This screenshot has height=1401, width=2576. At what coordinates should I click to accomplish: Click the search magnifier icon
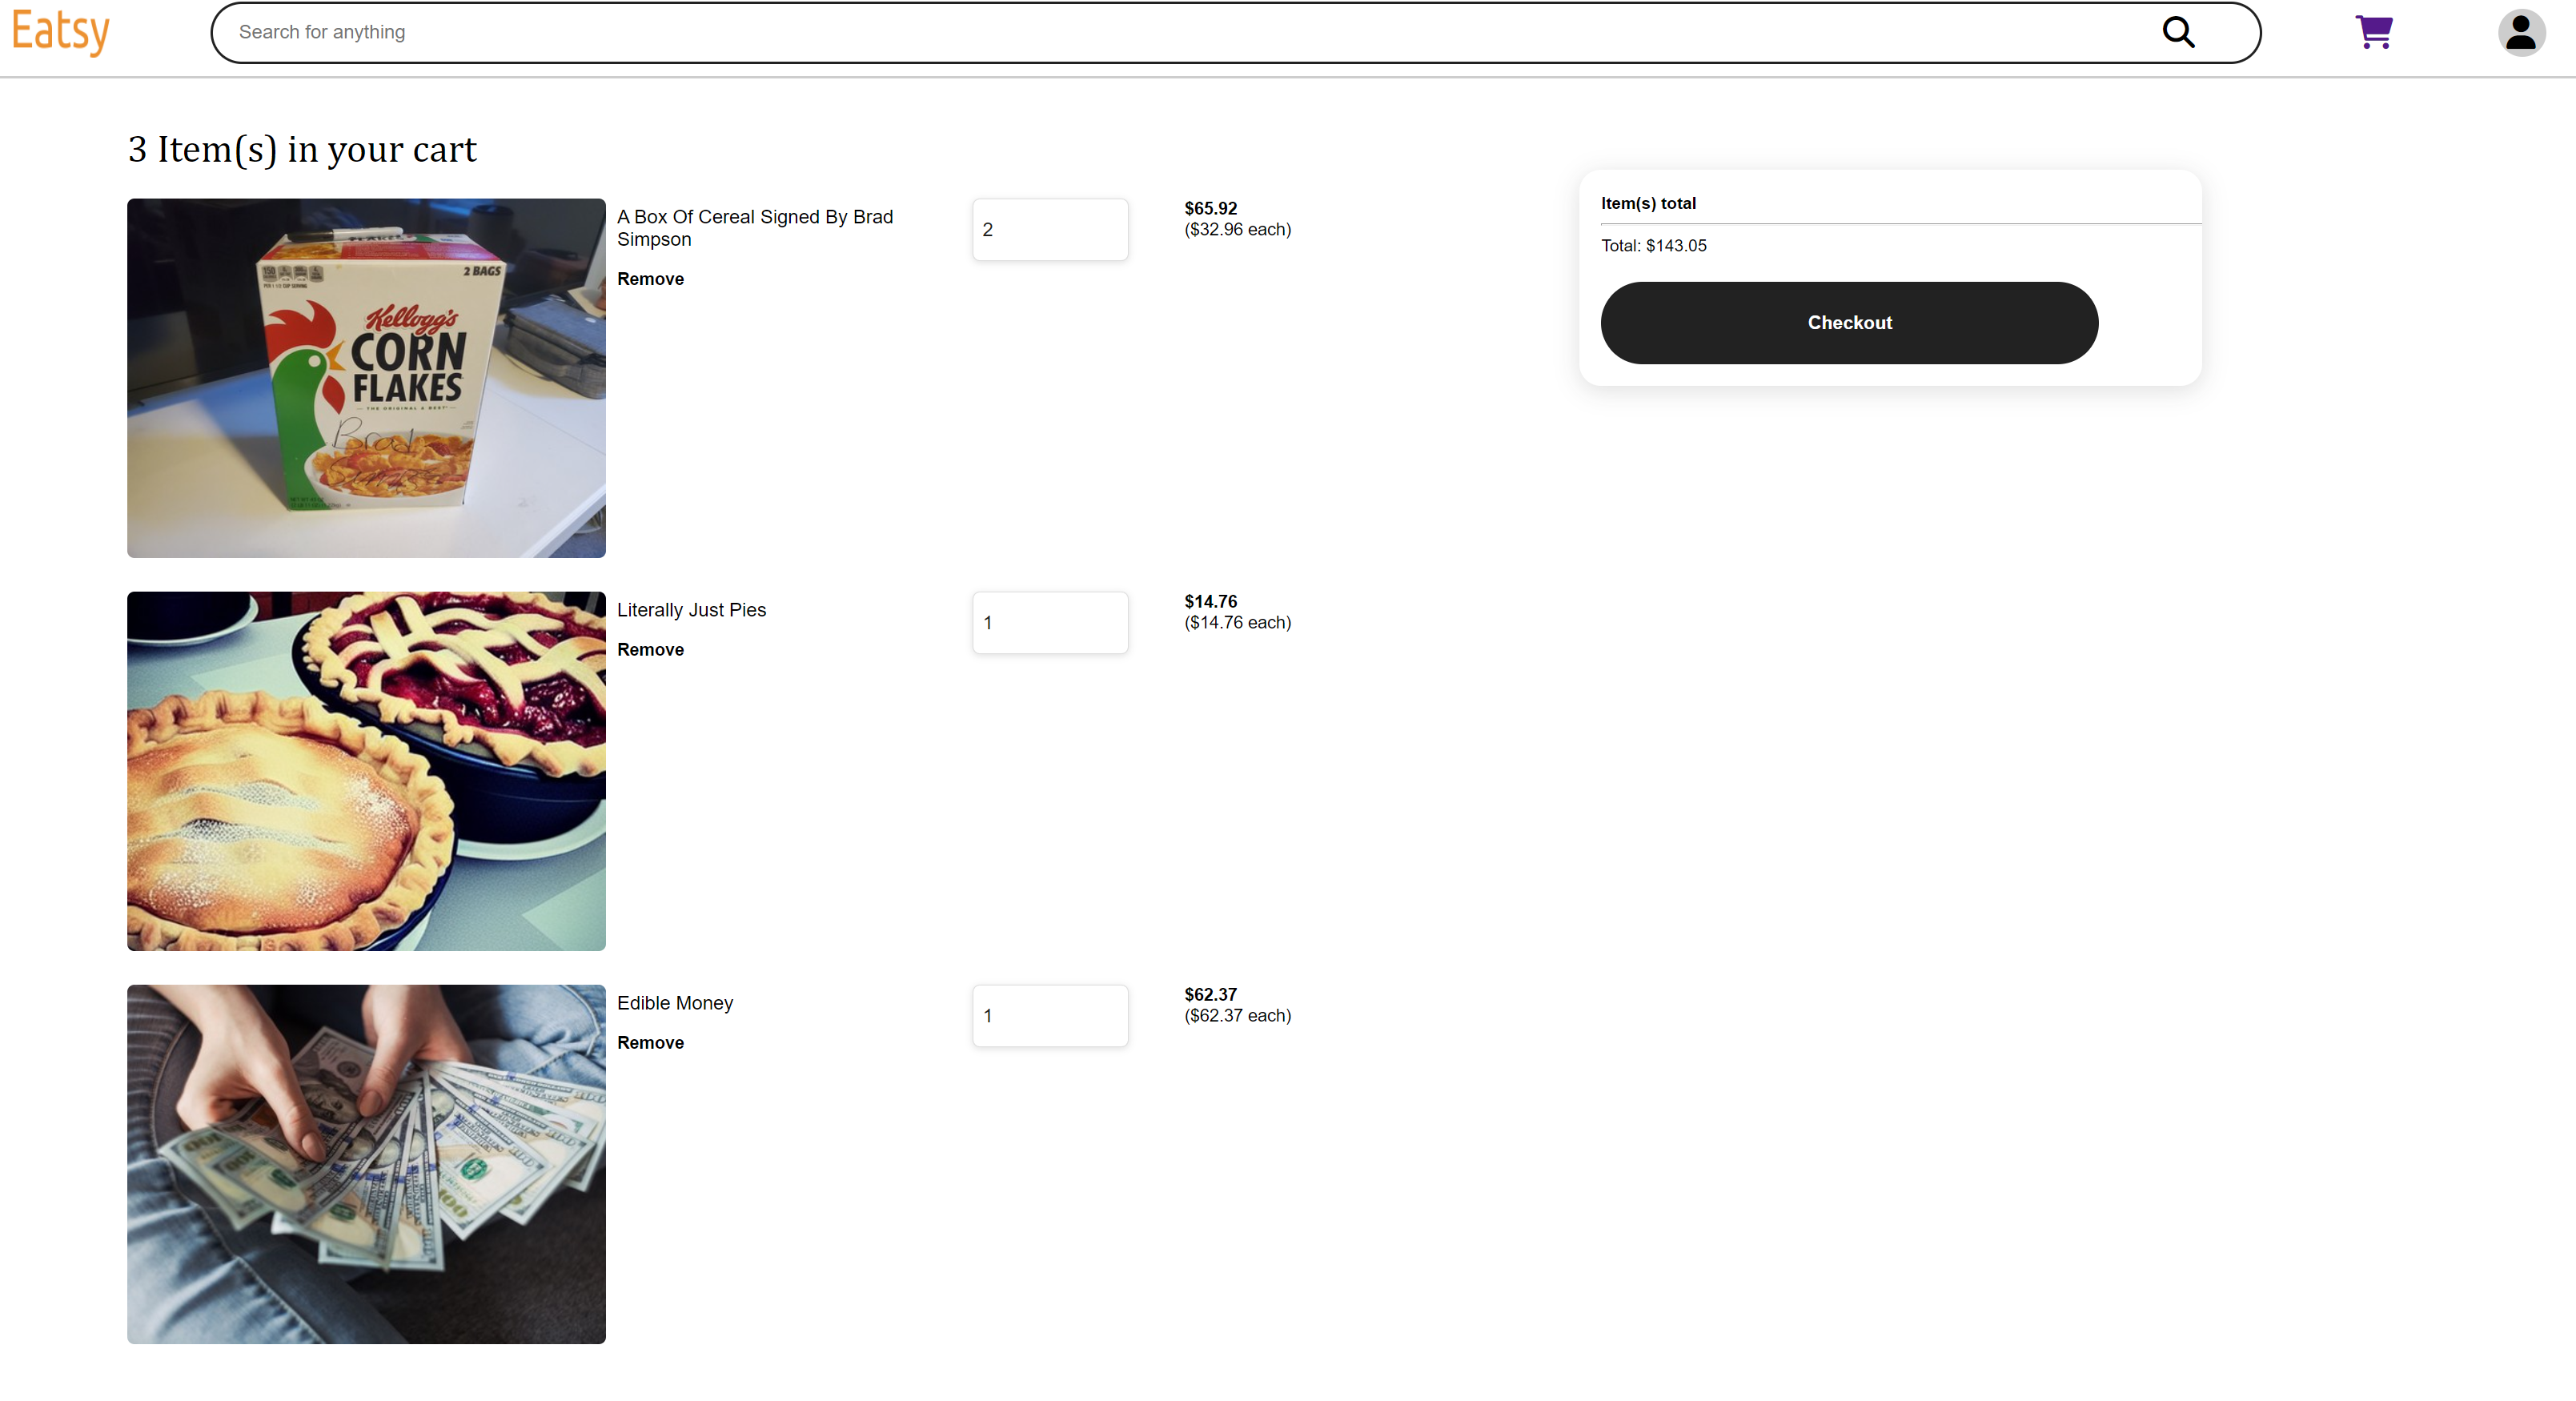2180,31
